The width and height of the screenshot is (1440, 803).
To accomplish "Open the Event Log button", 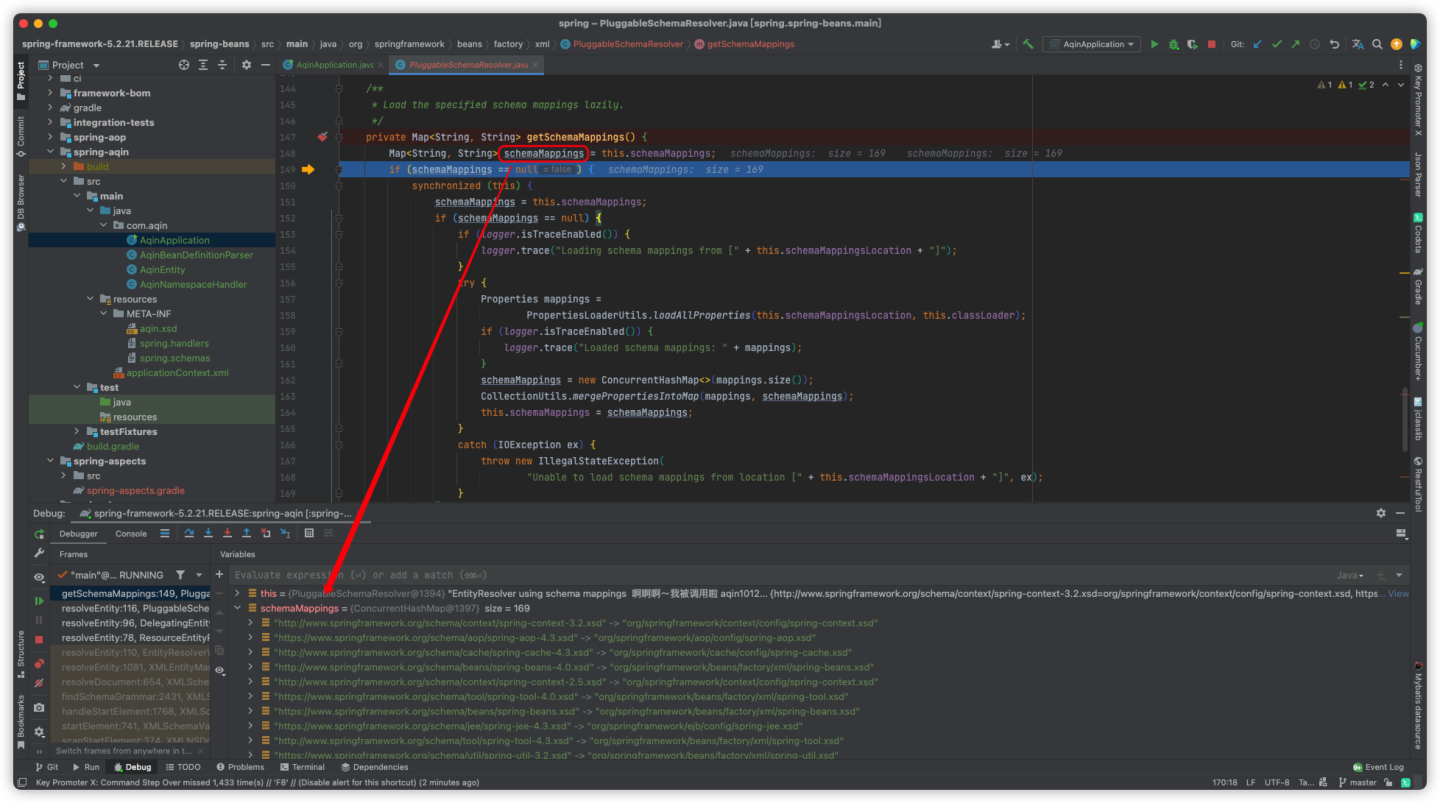I will tap(1378, 767).
